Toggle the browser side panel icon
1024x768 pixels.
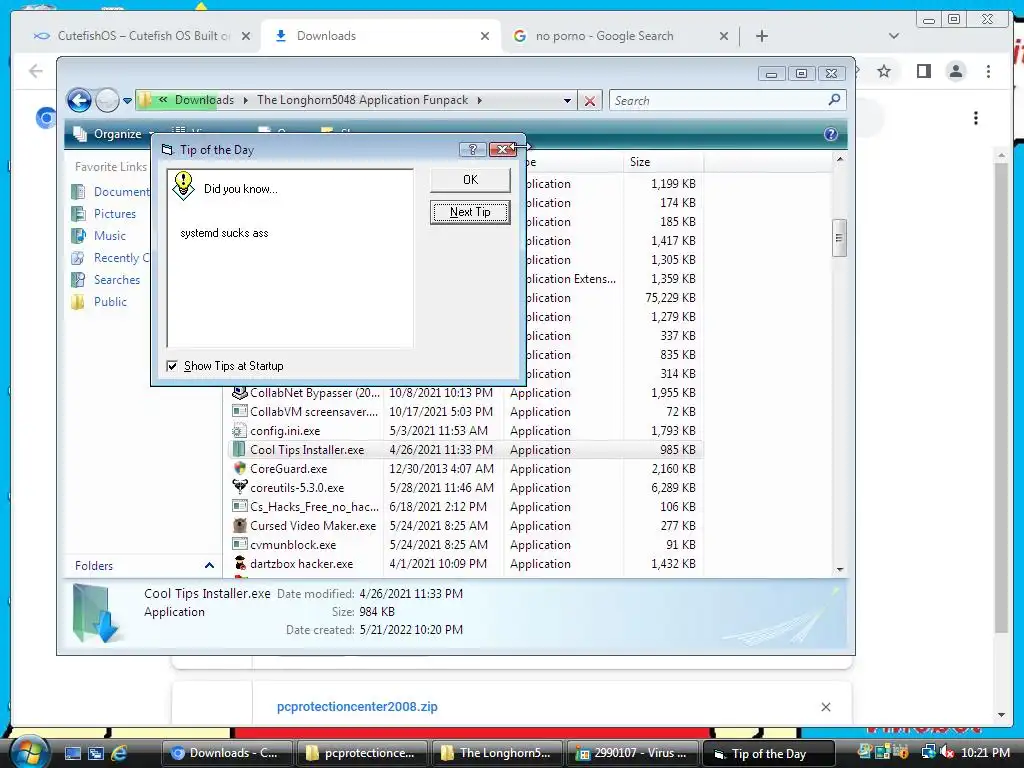pos(923,71)
